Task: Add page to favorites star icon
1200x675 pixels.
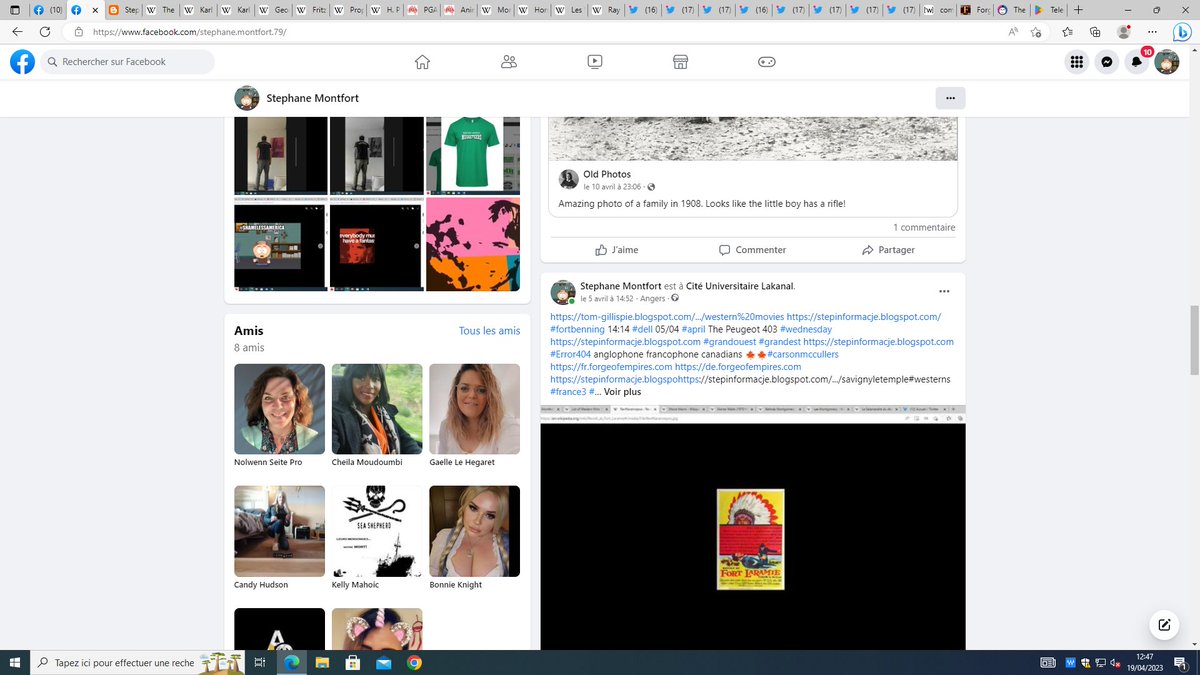Action: coord(1035,32)
